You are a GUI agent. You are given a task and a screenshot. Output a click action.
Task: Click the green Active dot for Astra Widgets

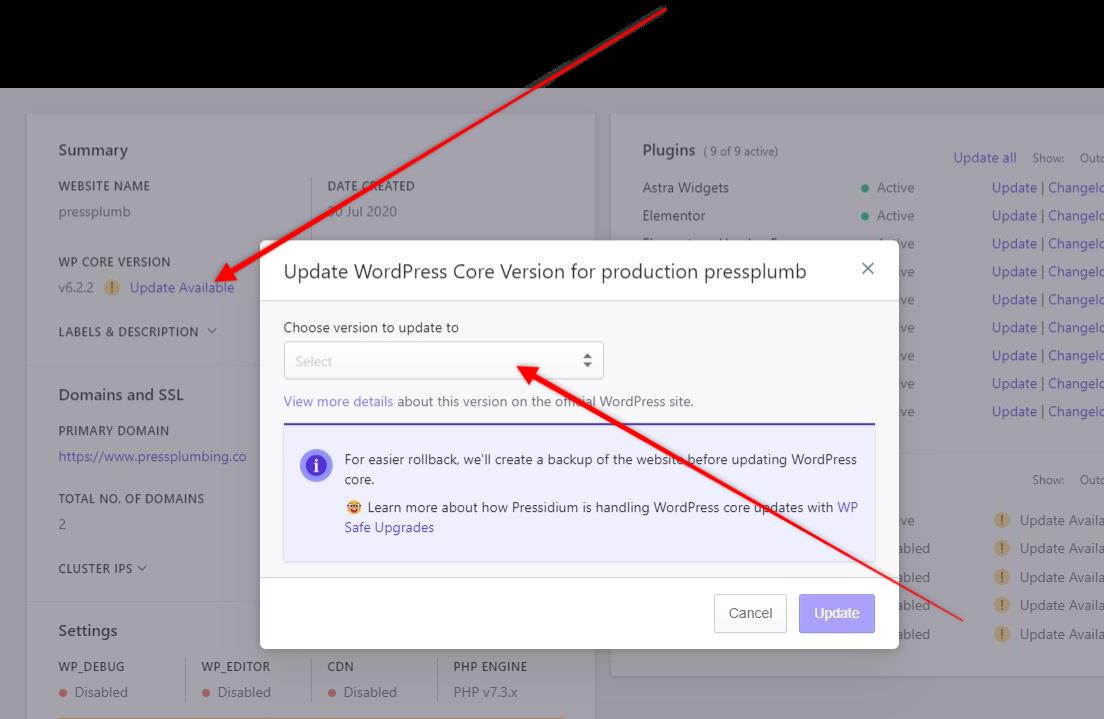pyautogui.click(x=865, y=188)
